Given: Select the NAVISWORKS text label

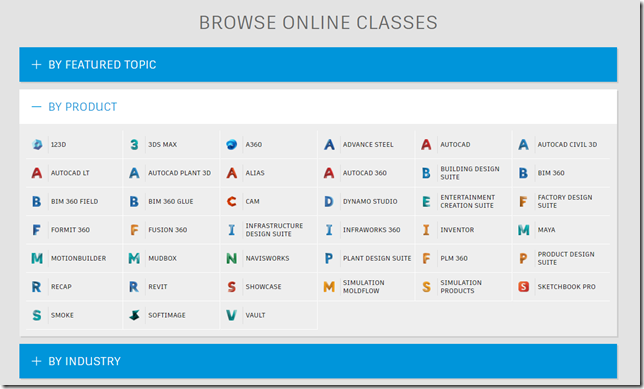Looking at the screenshot, I should click(267, 258).
